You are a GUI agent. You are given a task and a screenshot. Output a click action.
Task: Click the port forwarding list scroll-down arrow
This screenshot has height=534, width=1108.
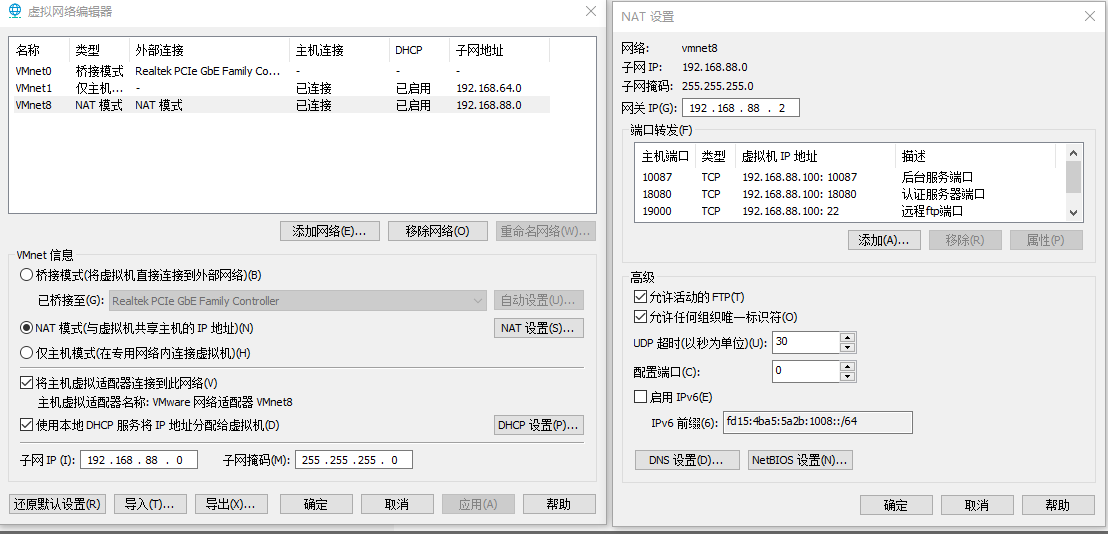1073,213
